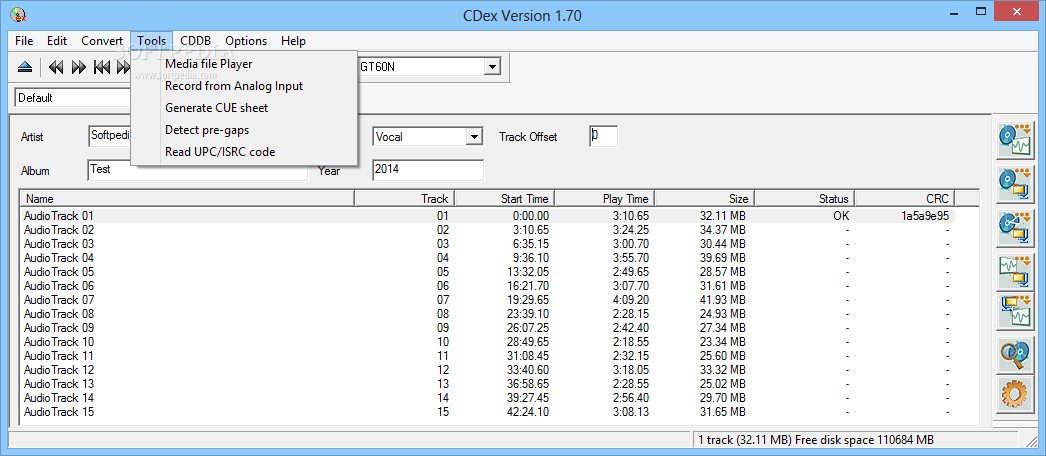Click the Year field showing 2014

(428, 170)
